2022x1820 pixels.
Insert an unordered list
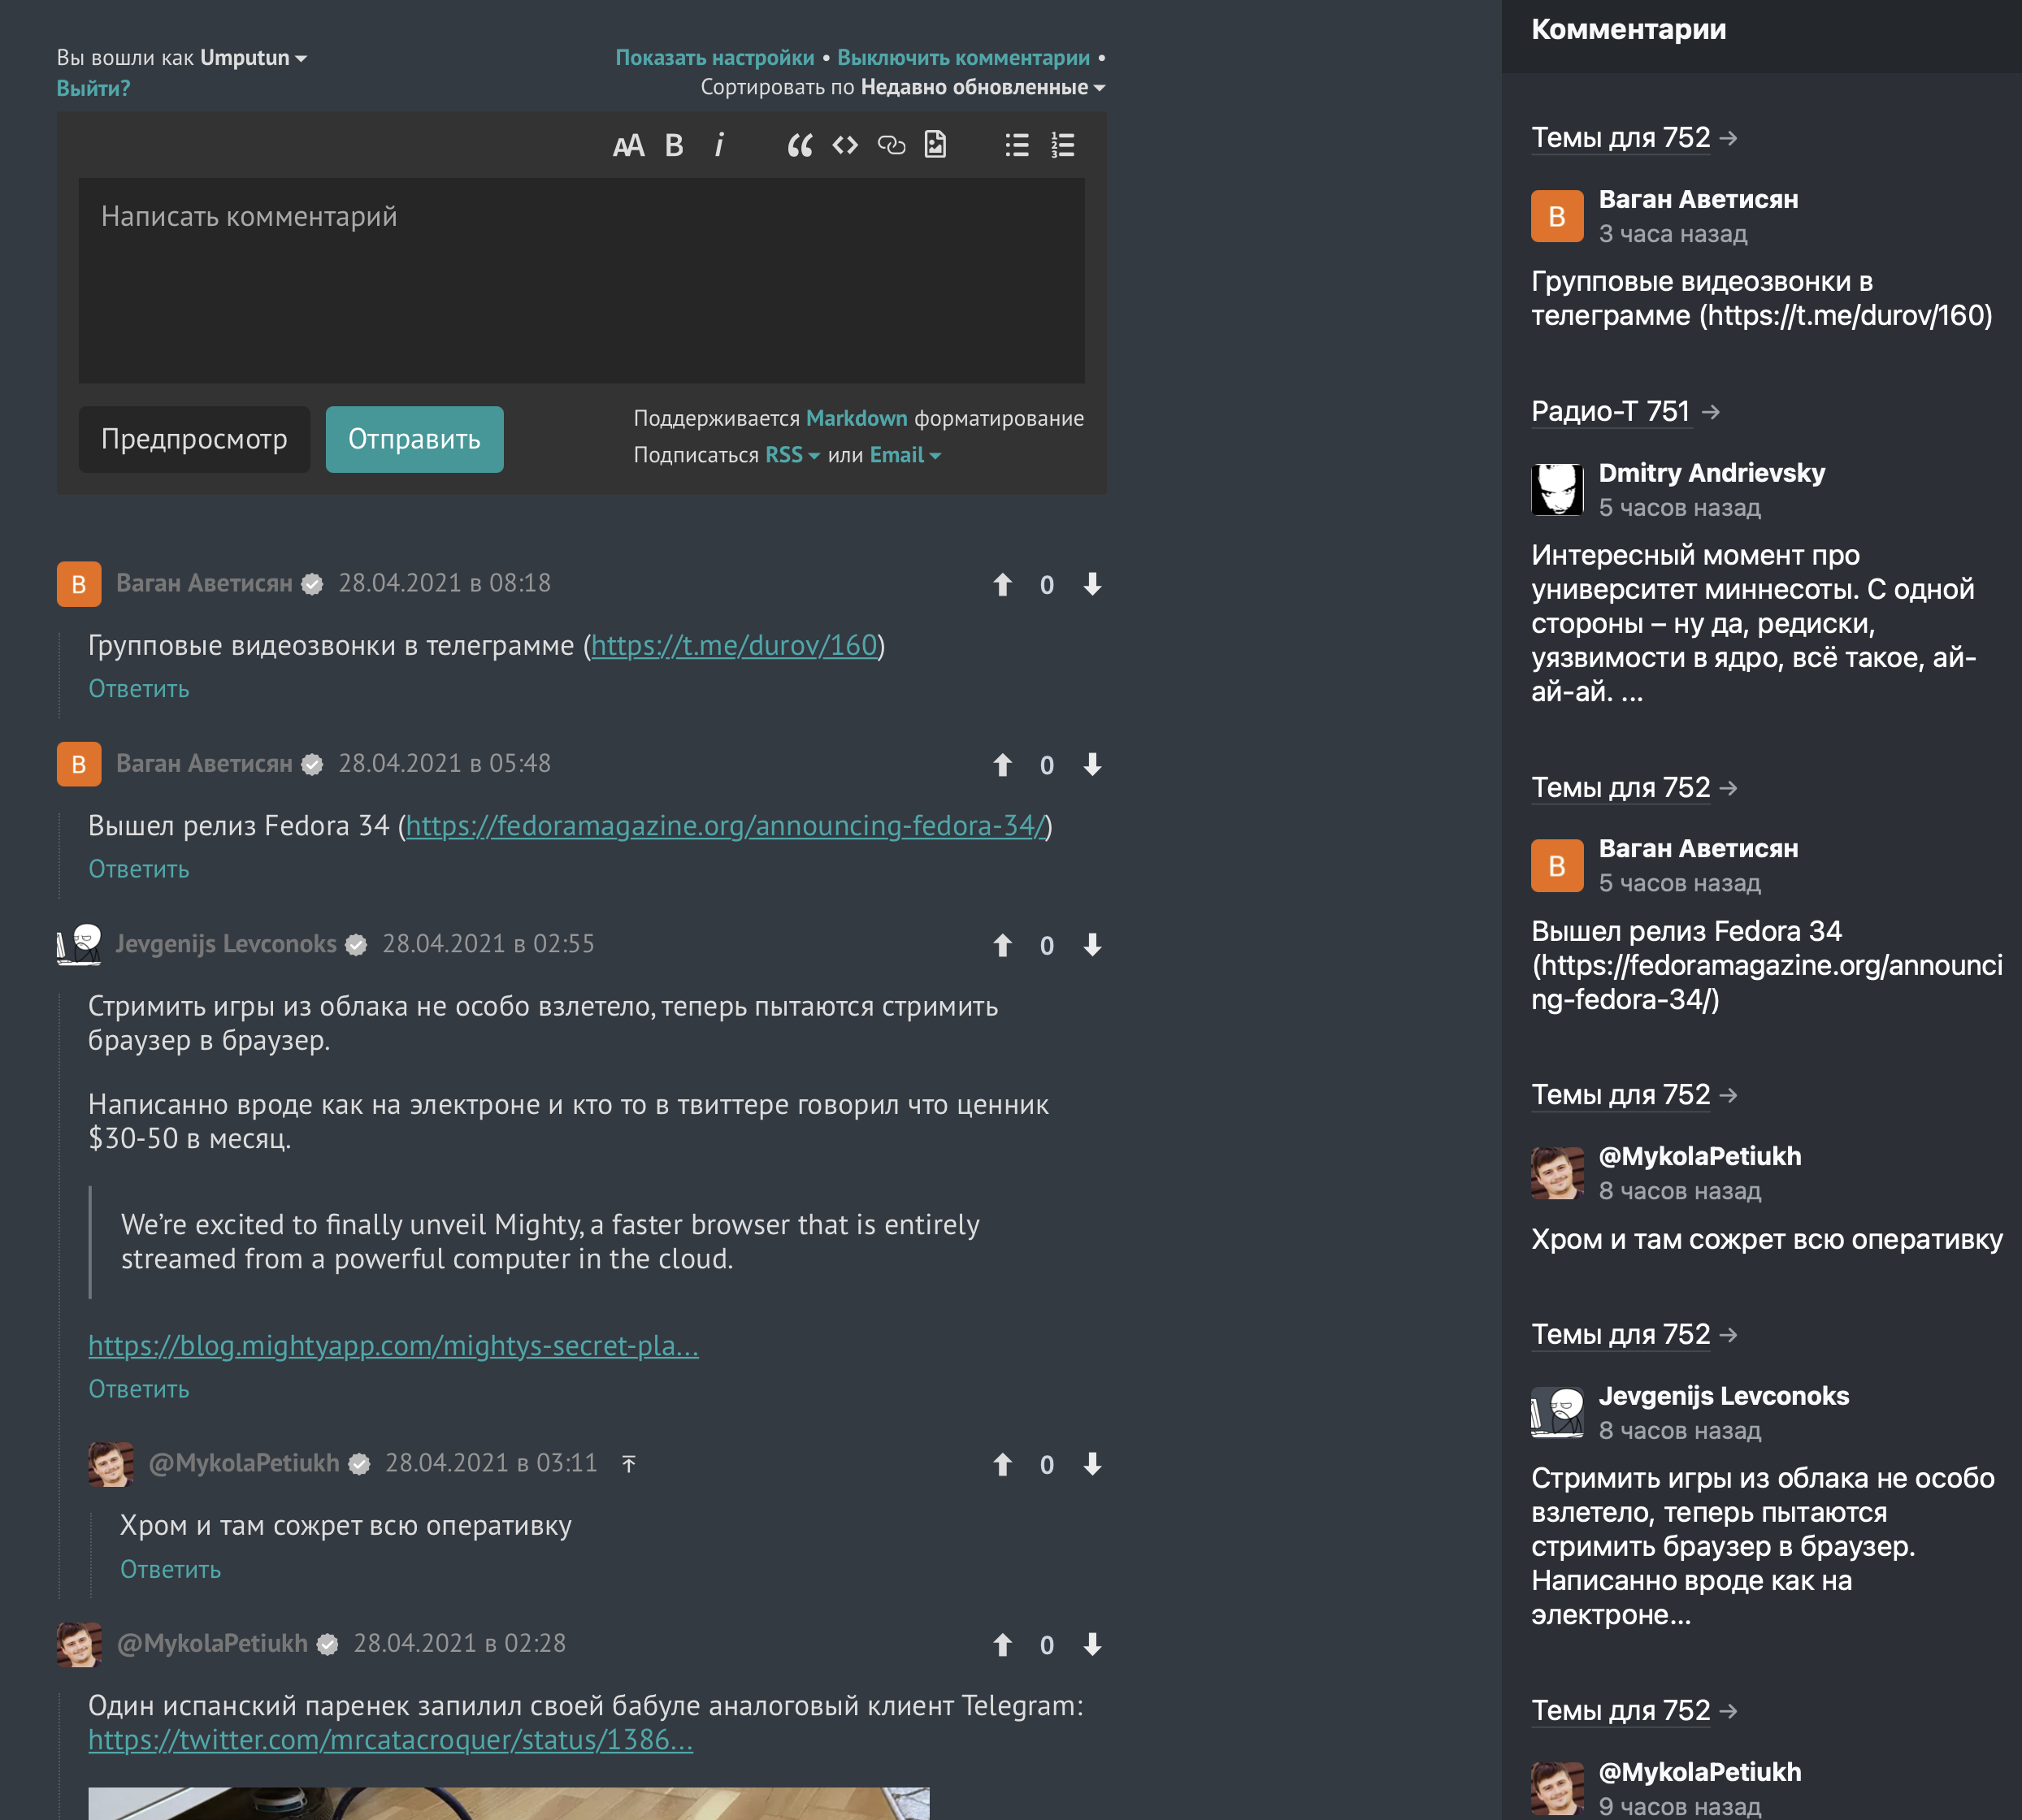(1016, 146)
